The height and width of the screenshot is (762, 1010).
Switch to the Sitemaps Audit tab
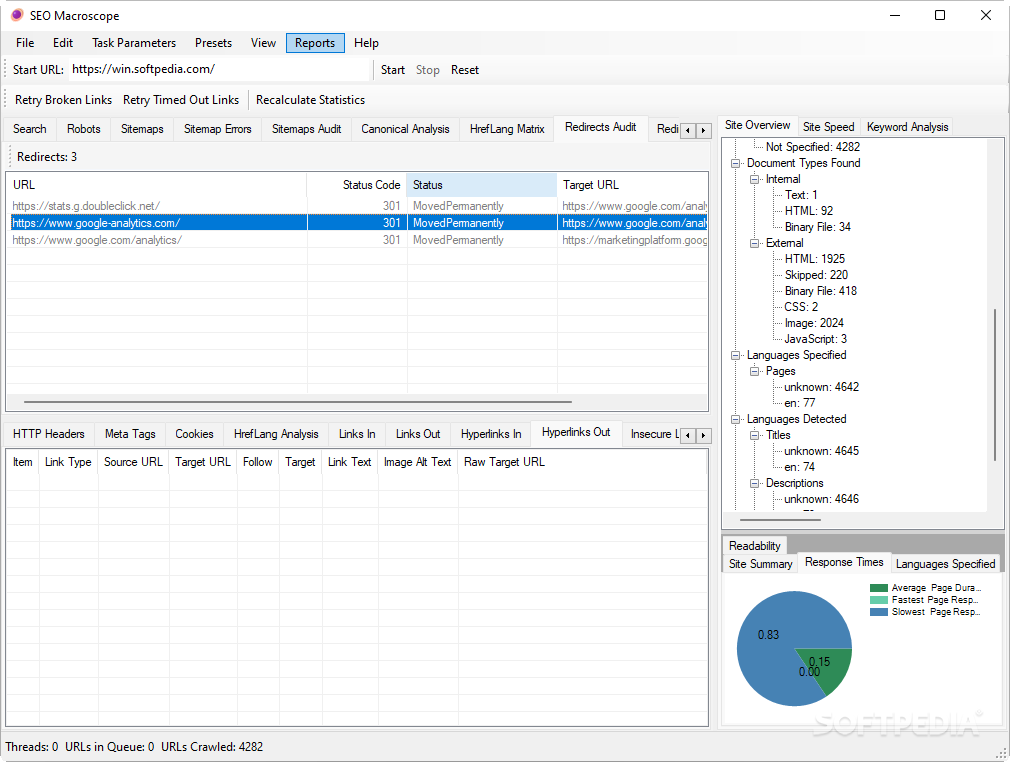(x=307, y=129)
